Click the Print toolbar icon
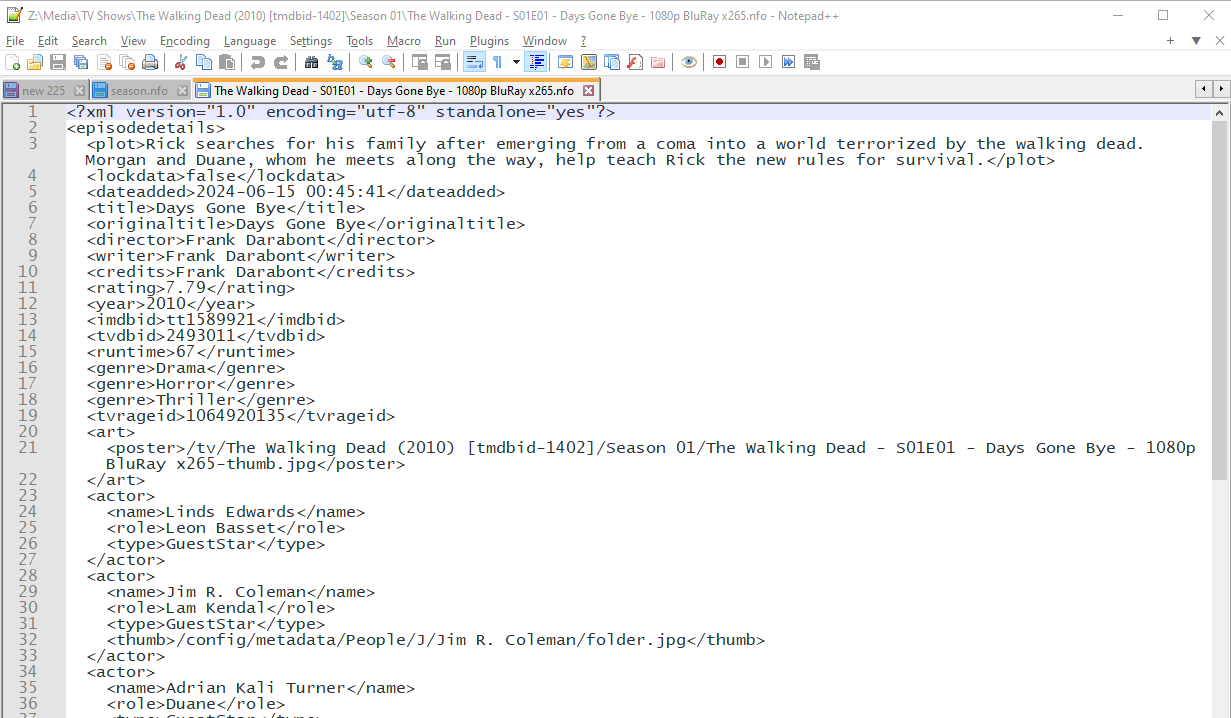The width and height of the screenshot is (1231, 718). click(x=150, y=62)
